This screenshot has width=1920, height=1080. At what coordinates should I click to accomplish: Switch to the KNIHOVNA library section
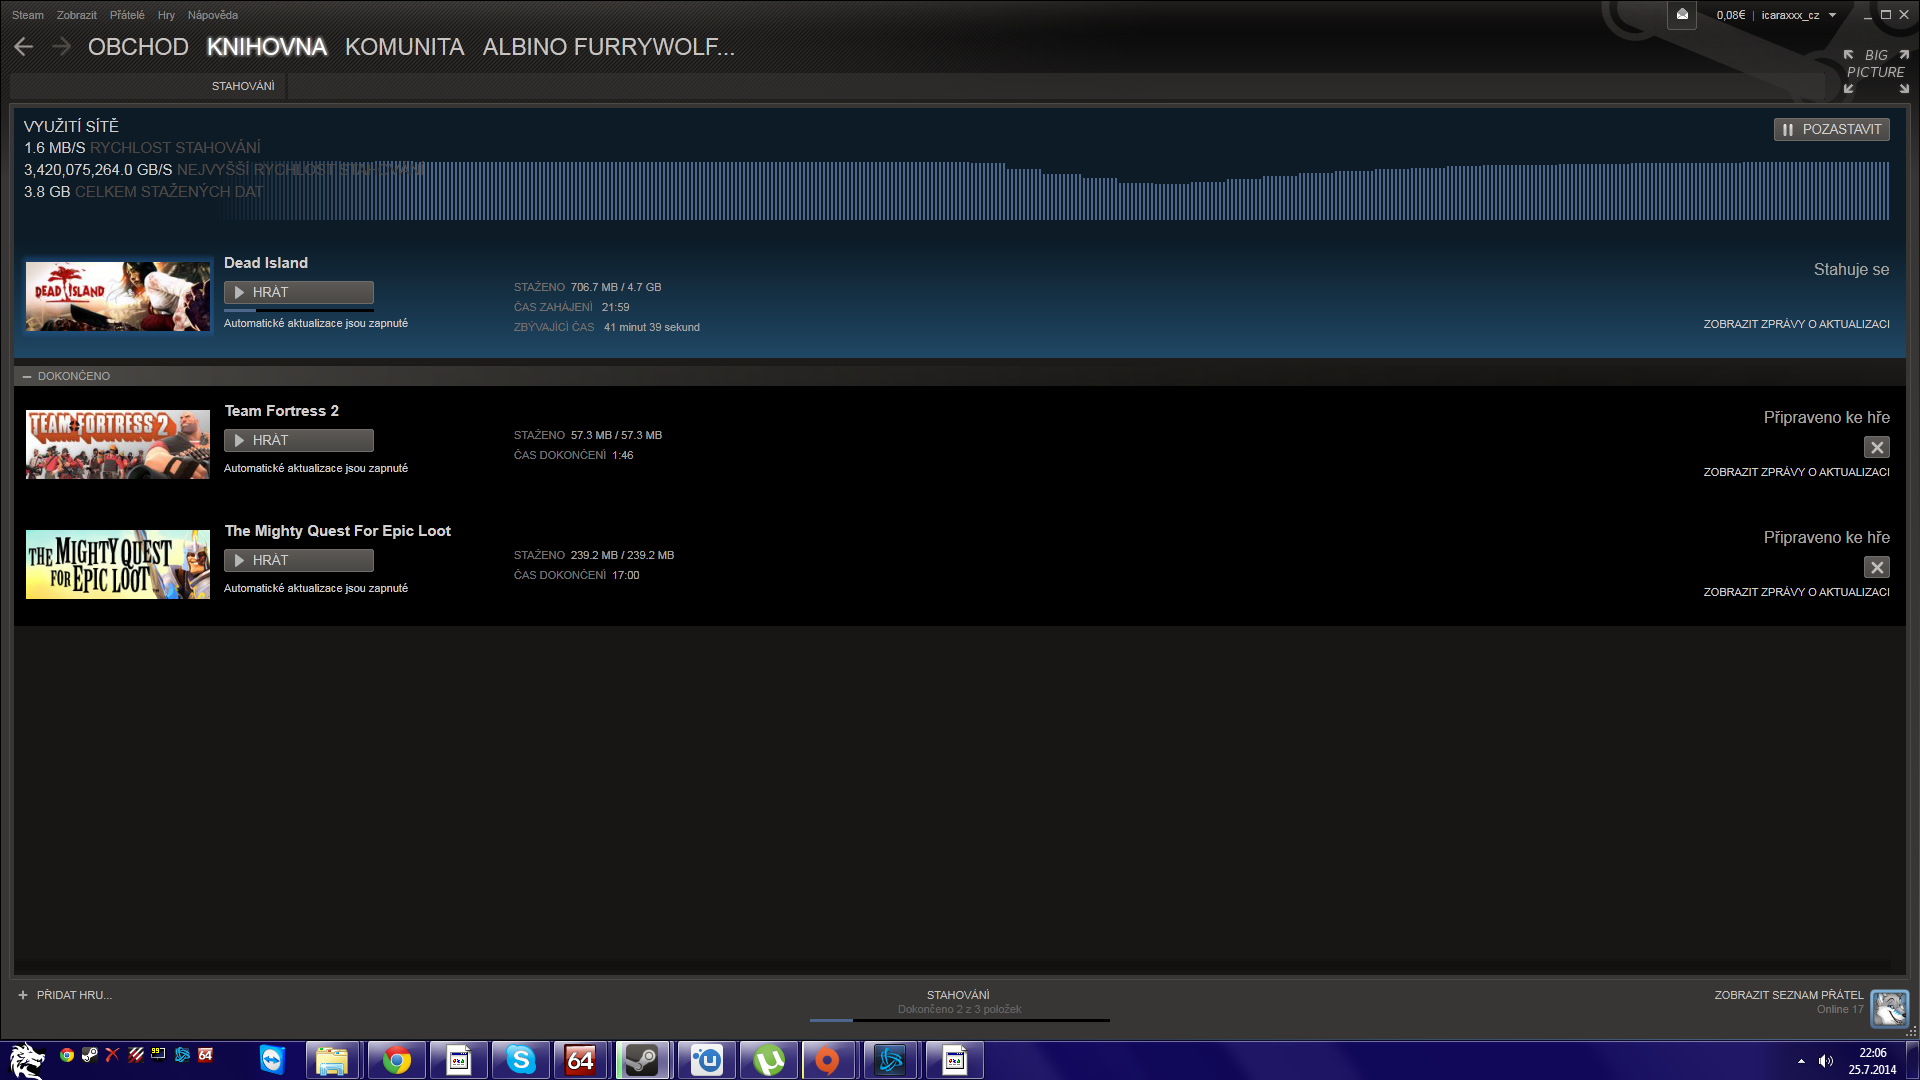pyautogui.click(x=267, y=47)
